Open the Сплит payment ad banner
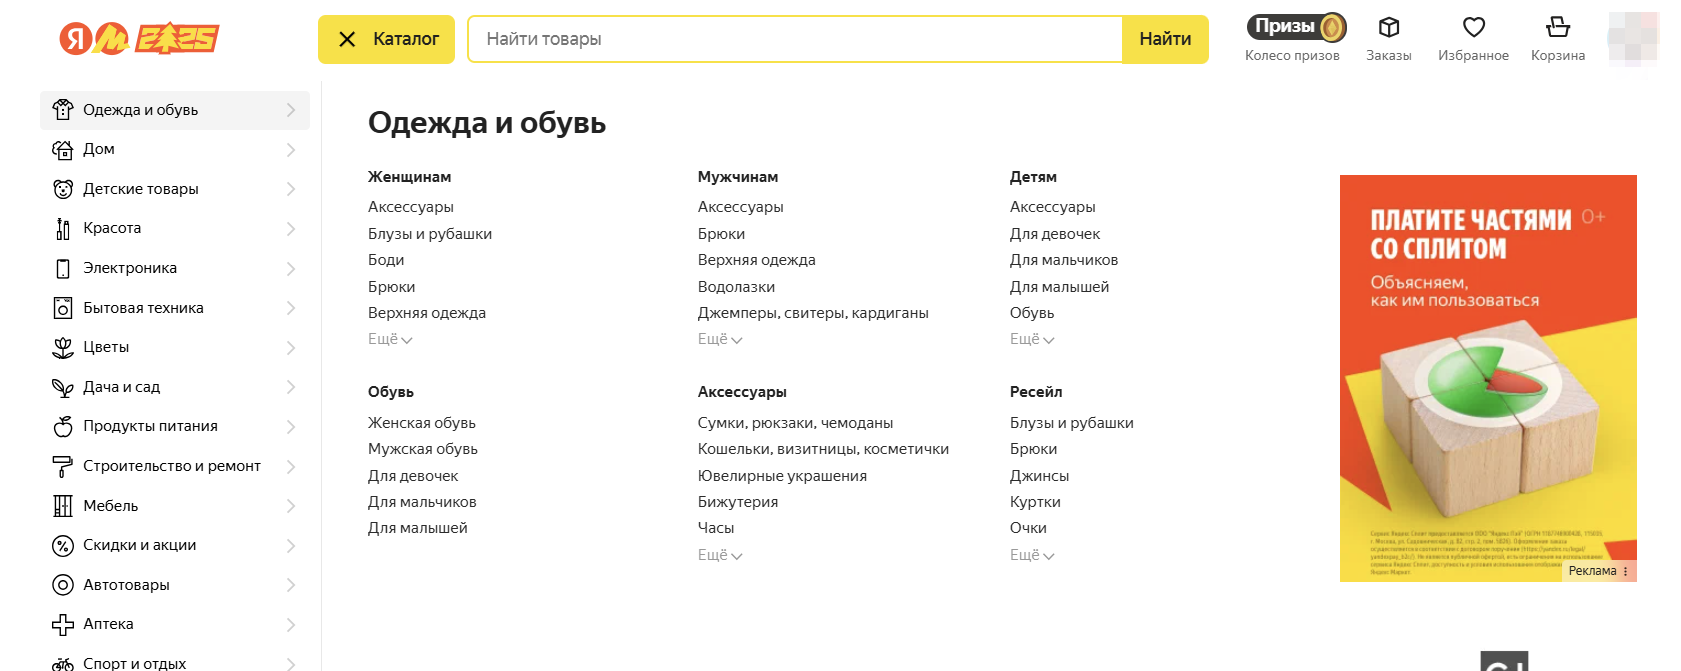 click(x=1488, y=378)
